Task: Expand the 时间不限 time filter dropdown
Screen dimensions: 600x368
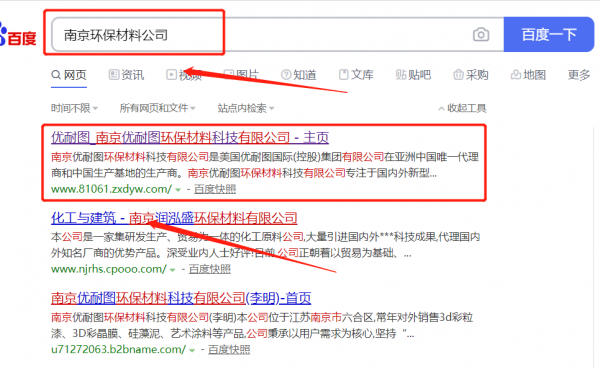Action: [x=75, y=108]
